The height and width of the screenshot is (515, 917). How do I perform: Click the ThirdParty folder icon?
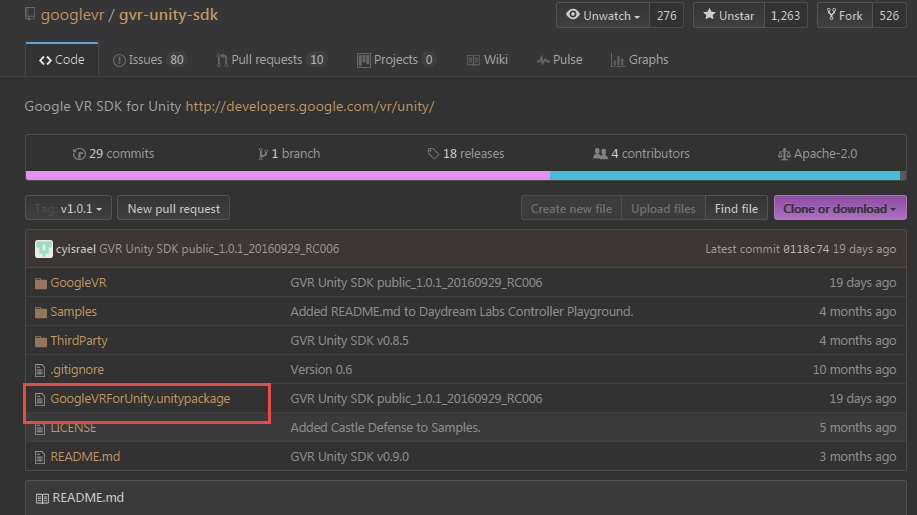[x=40, y=341]
